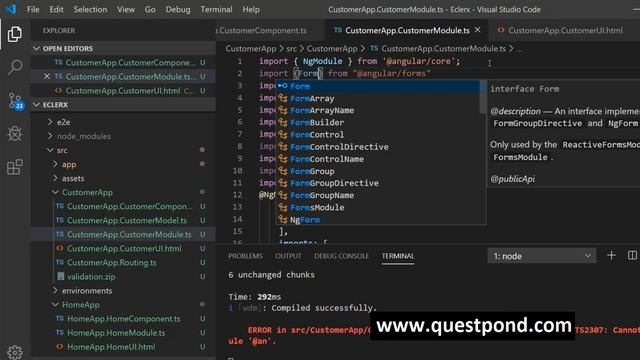Image resolution: width=640 pixels, height=360 pixels.
Task: Open the View menu
Action: (x=126, y=9)
